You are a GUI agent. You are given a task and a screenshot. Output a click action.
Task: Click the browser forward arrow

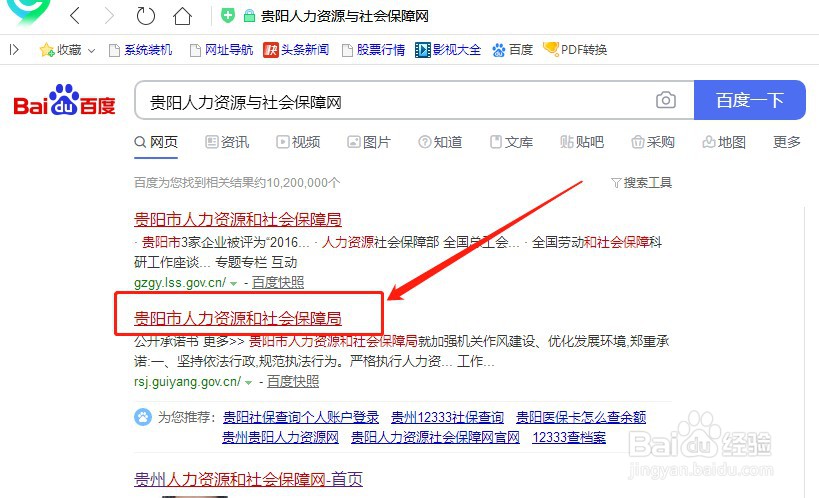click(109, 16)
